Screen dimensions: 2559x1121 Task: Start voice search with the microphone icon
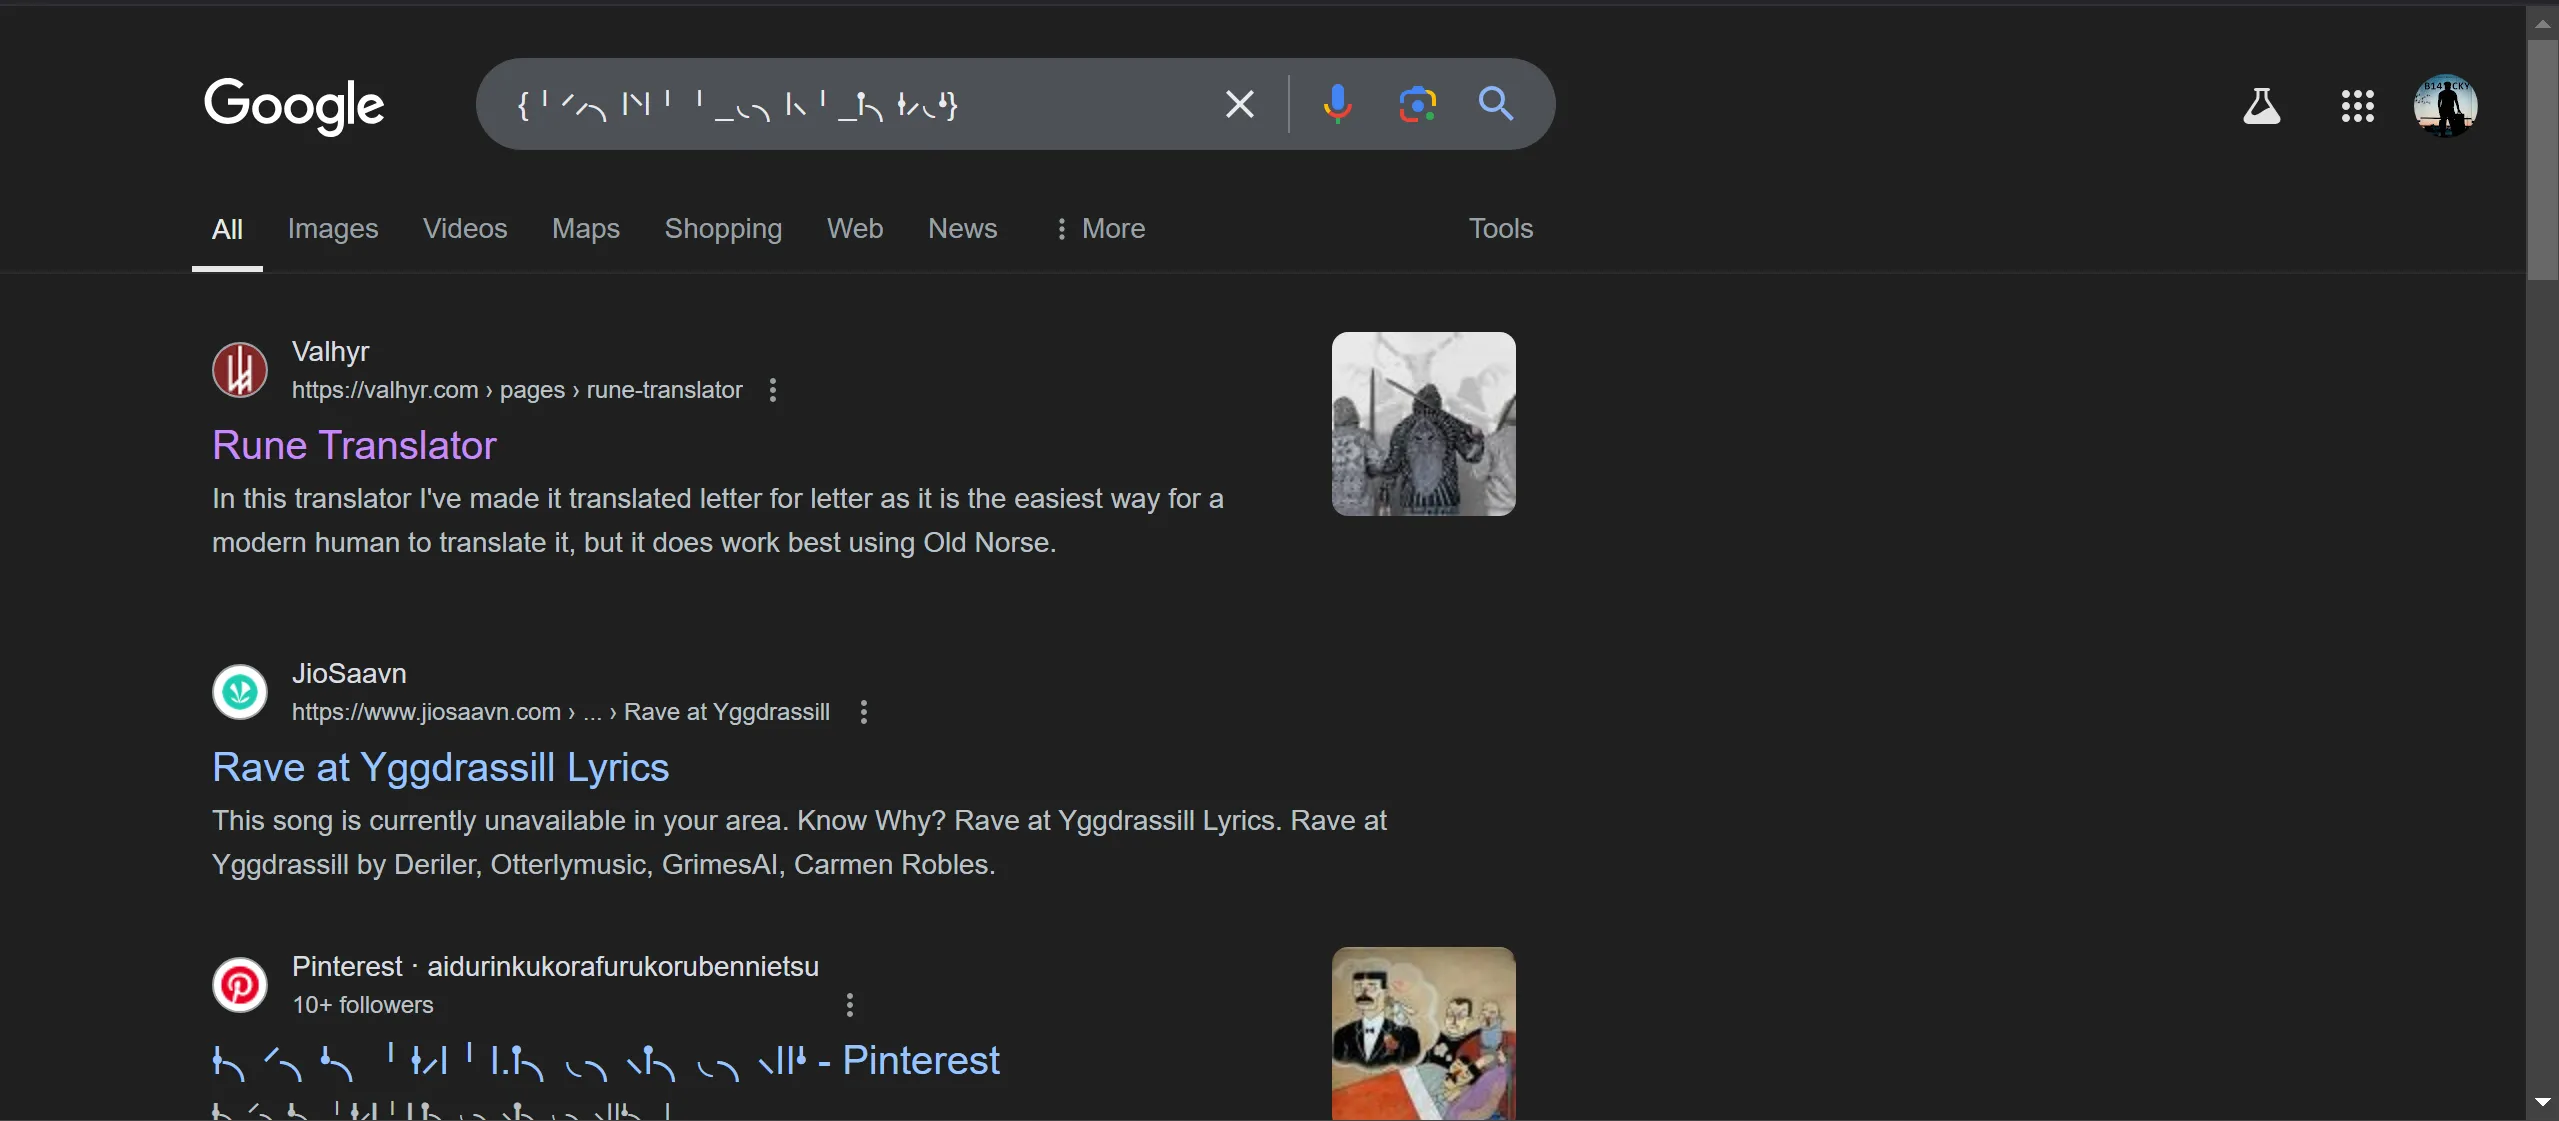point(1337,104)
